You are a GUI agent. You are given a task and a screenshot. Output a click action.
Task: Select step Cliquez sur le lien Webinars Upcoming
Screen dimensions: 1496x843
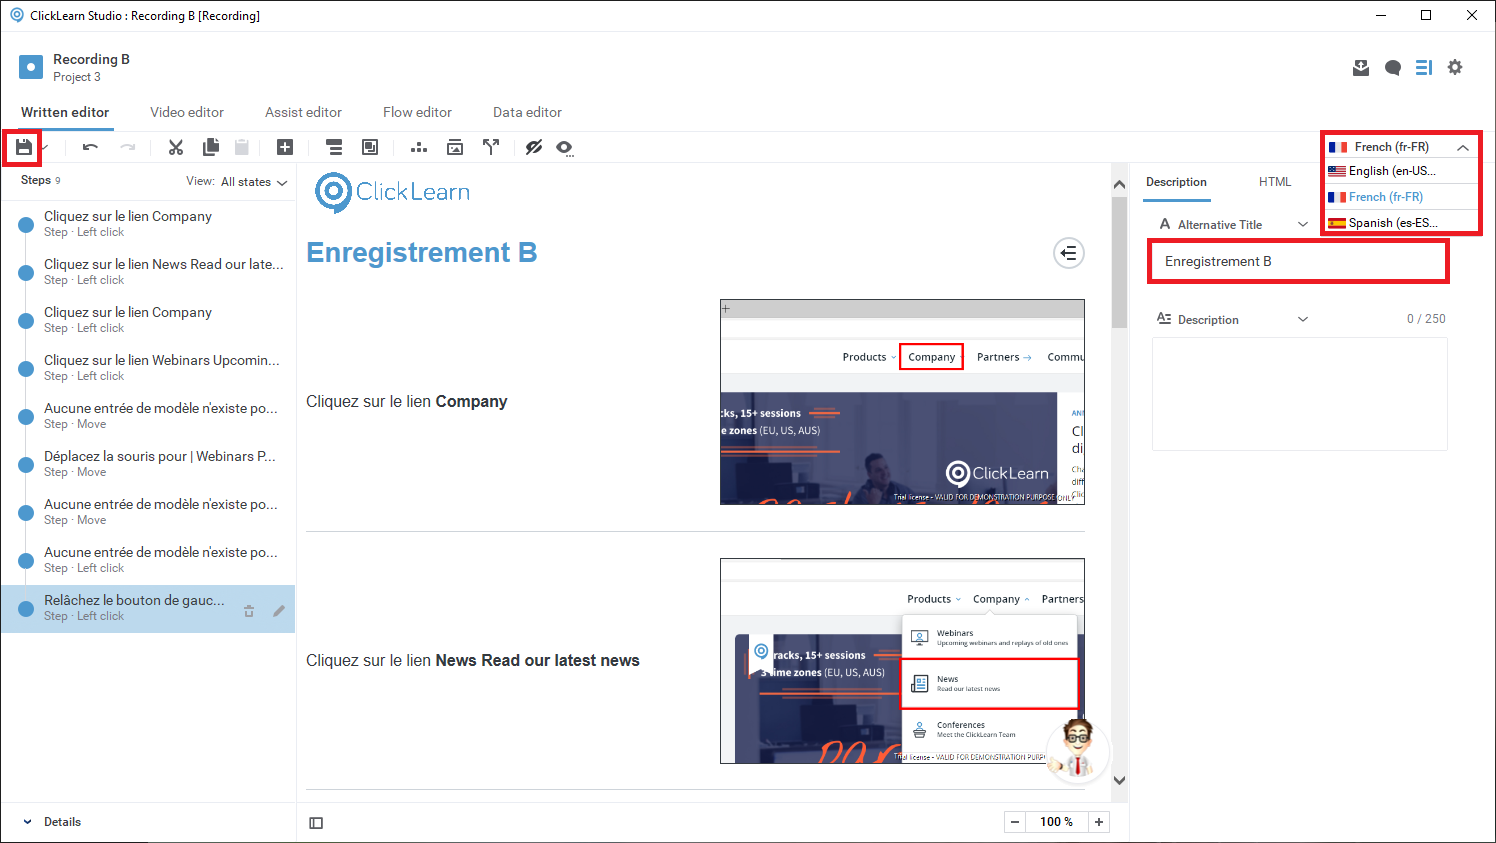tap(148, 368)
